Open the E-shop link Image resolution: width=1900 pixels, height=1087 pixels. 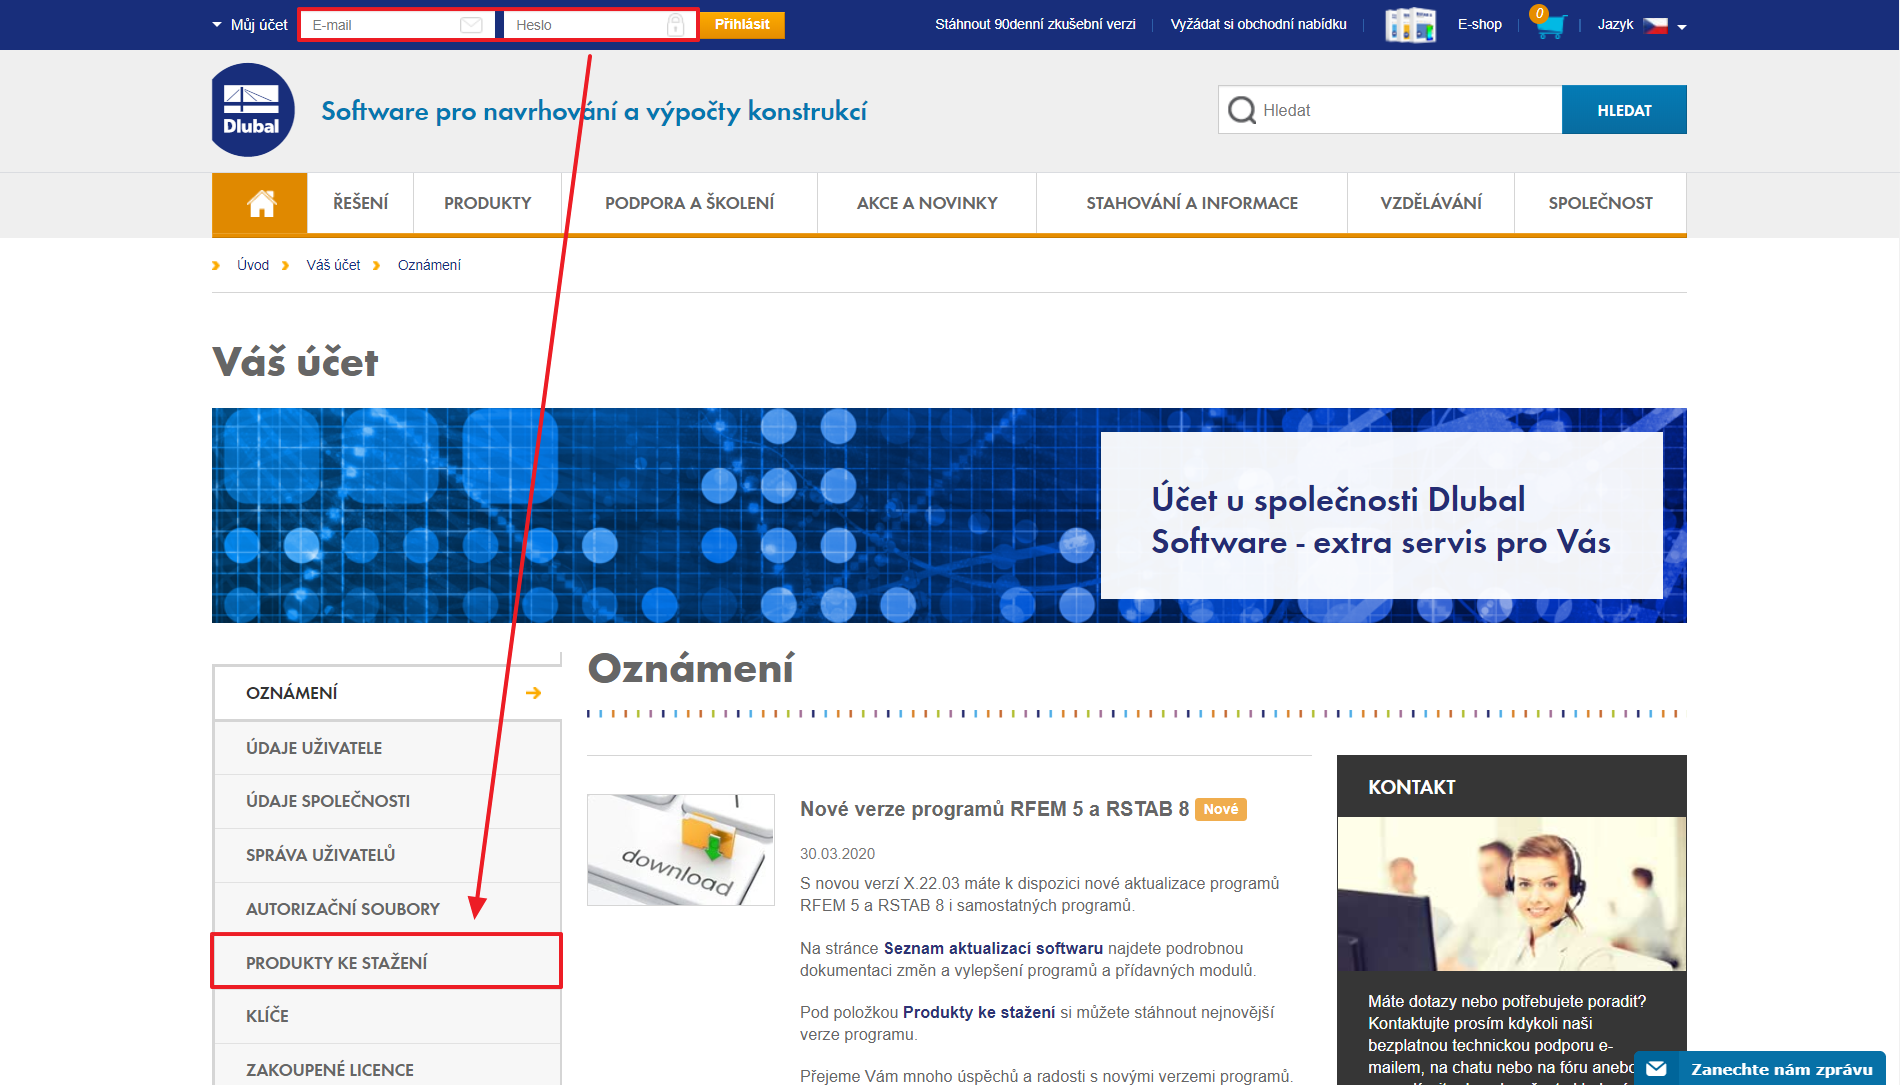click(1479, 25)
